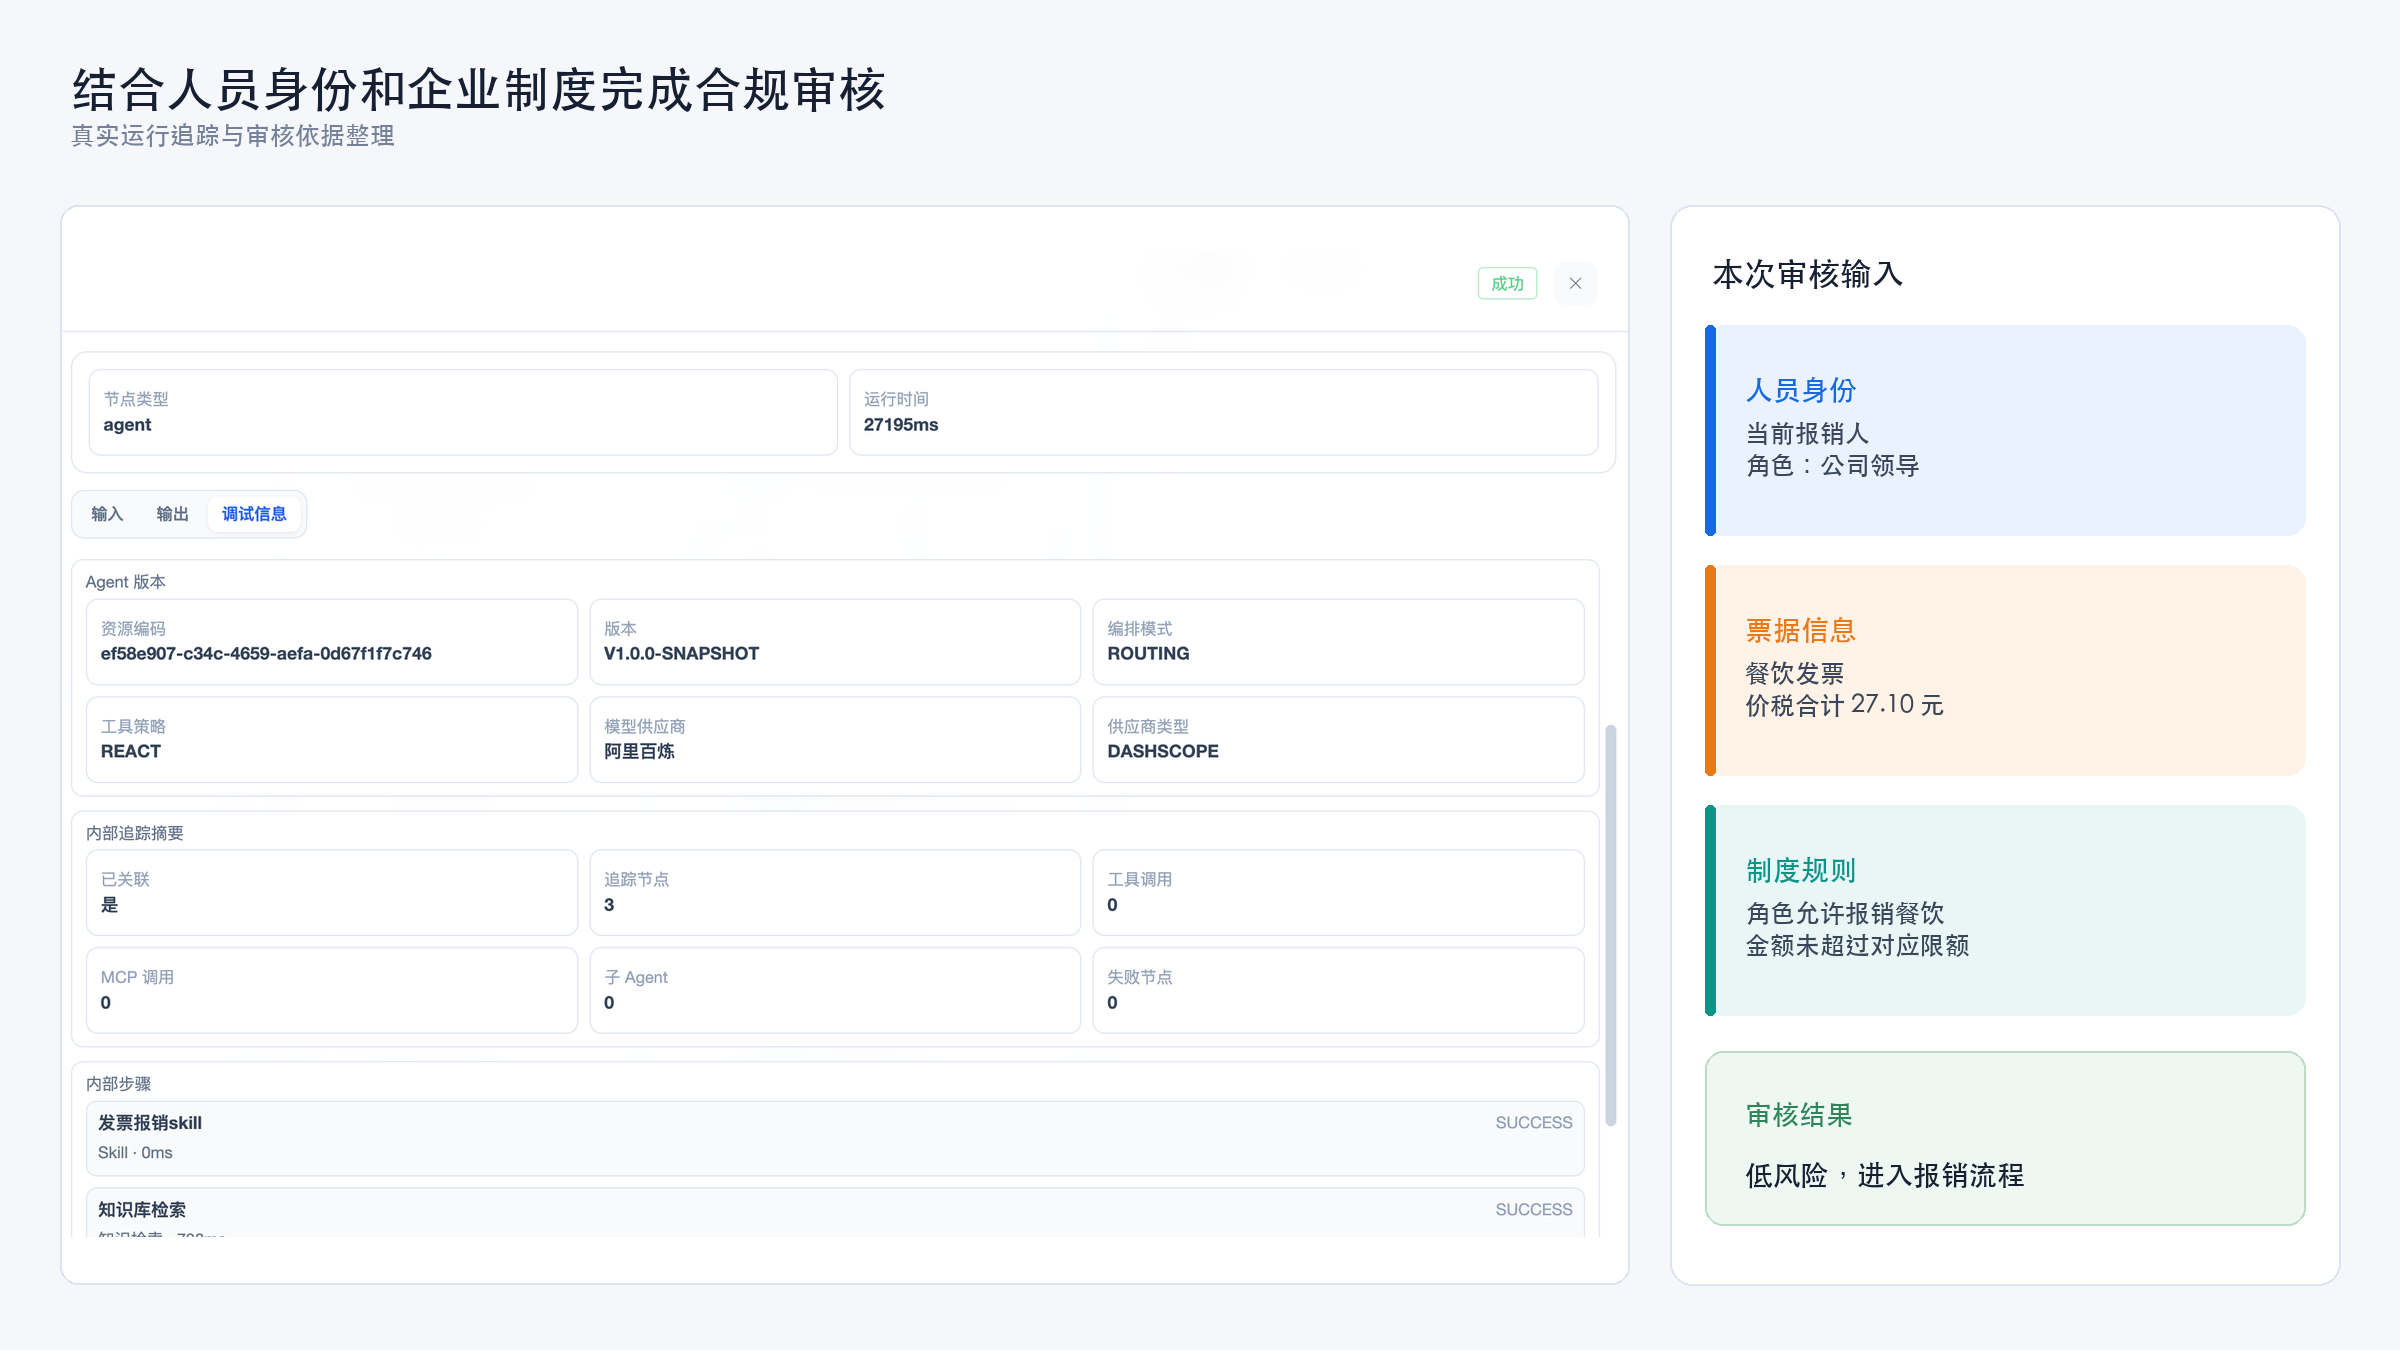Click the 人员身份 card
This screenshot has height=1350, width=2400.
click(2005, 430)
